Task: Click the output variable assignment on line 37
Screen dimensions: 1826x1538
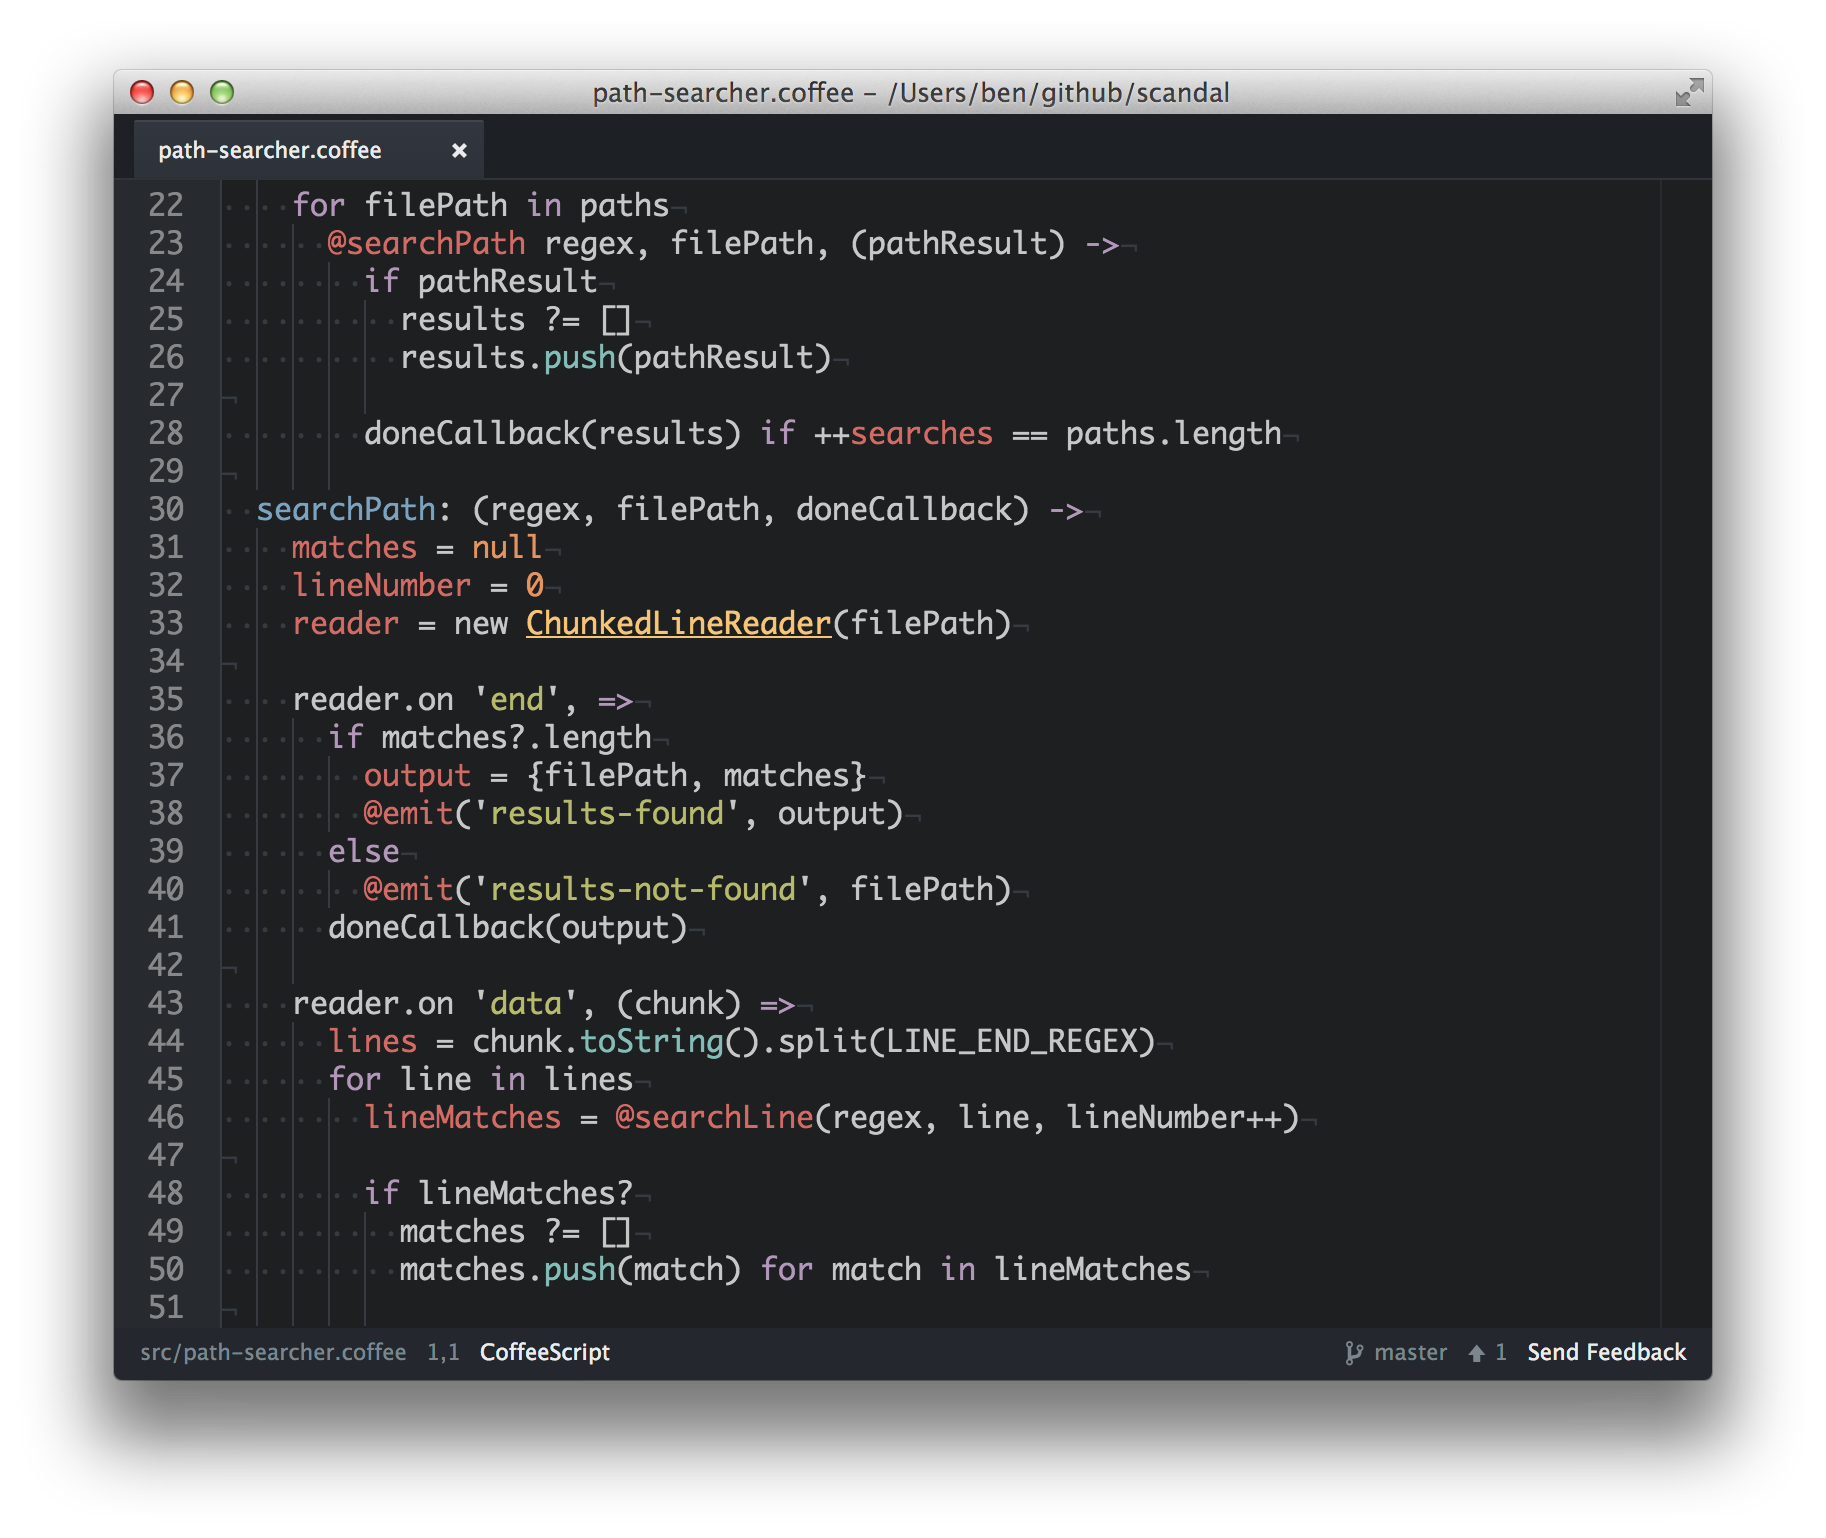Action: point(417,775)
